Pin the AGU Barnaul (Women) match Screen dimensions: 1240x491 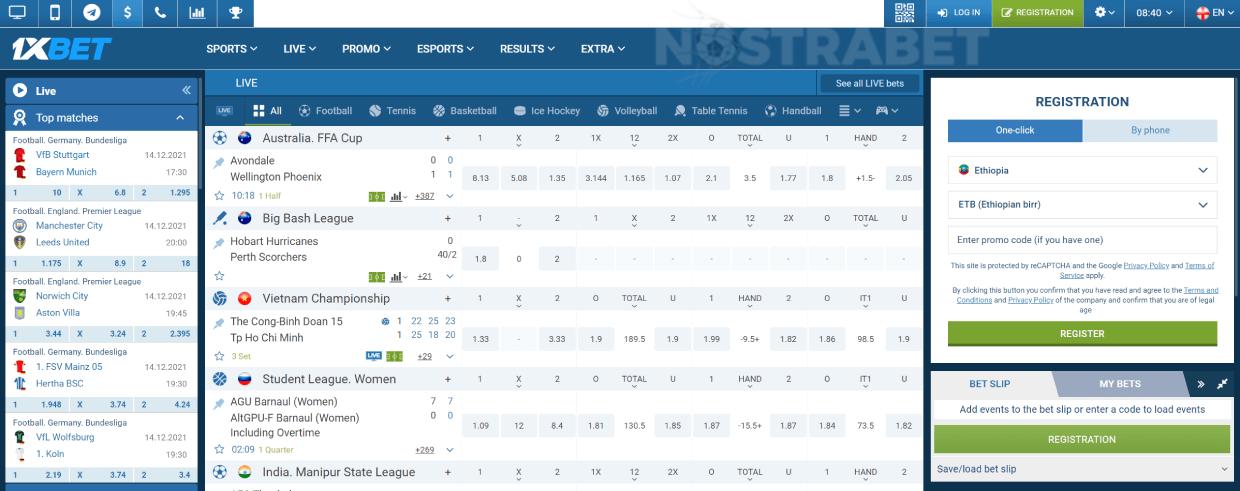coord(219,404)
